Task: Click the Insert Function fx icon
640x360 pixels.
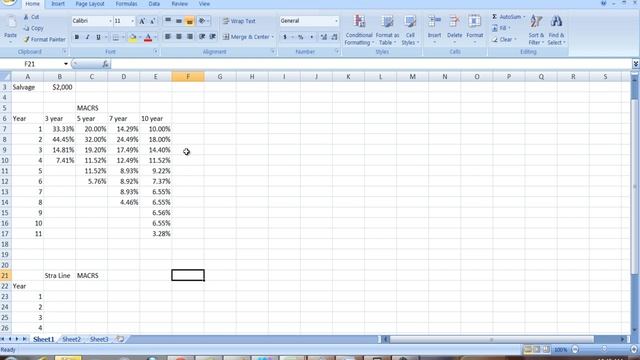Action: (x=105, y=64)
